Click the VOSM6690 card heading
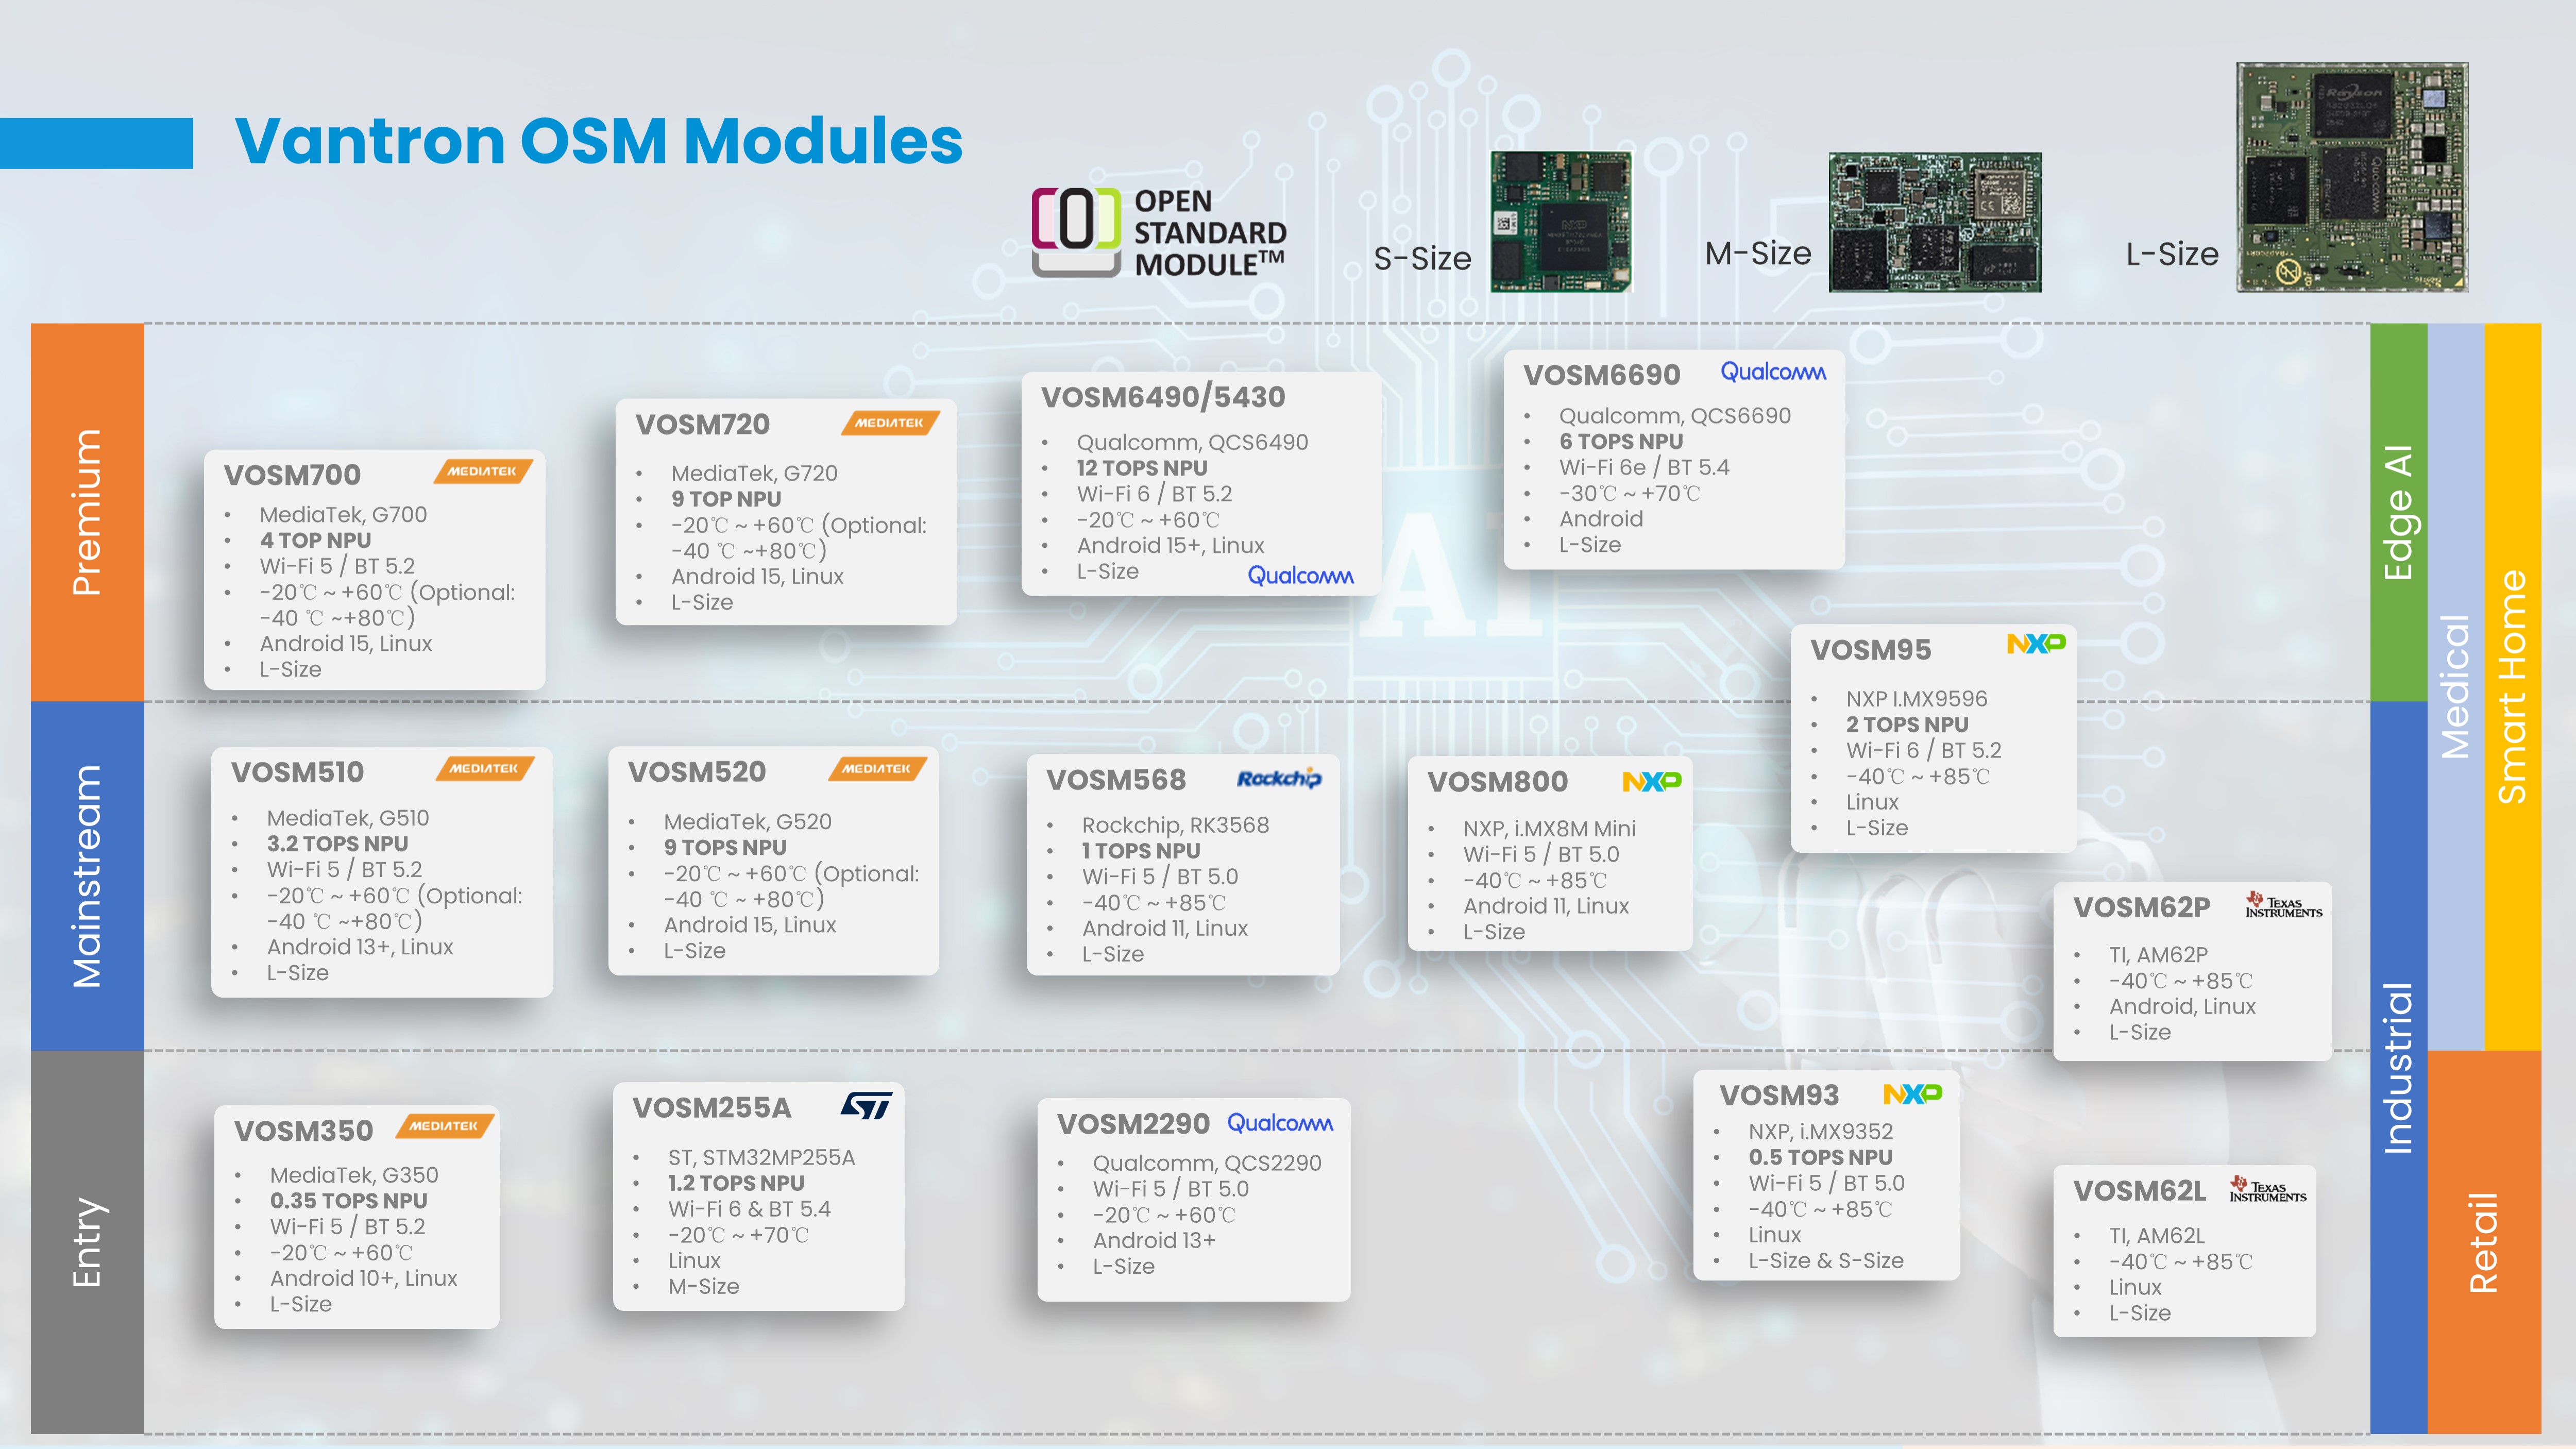The width and height of the screenshot is (2576, 1449). 1601,375
